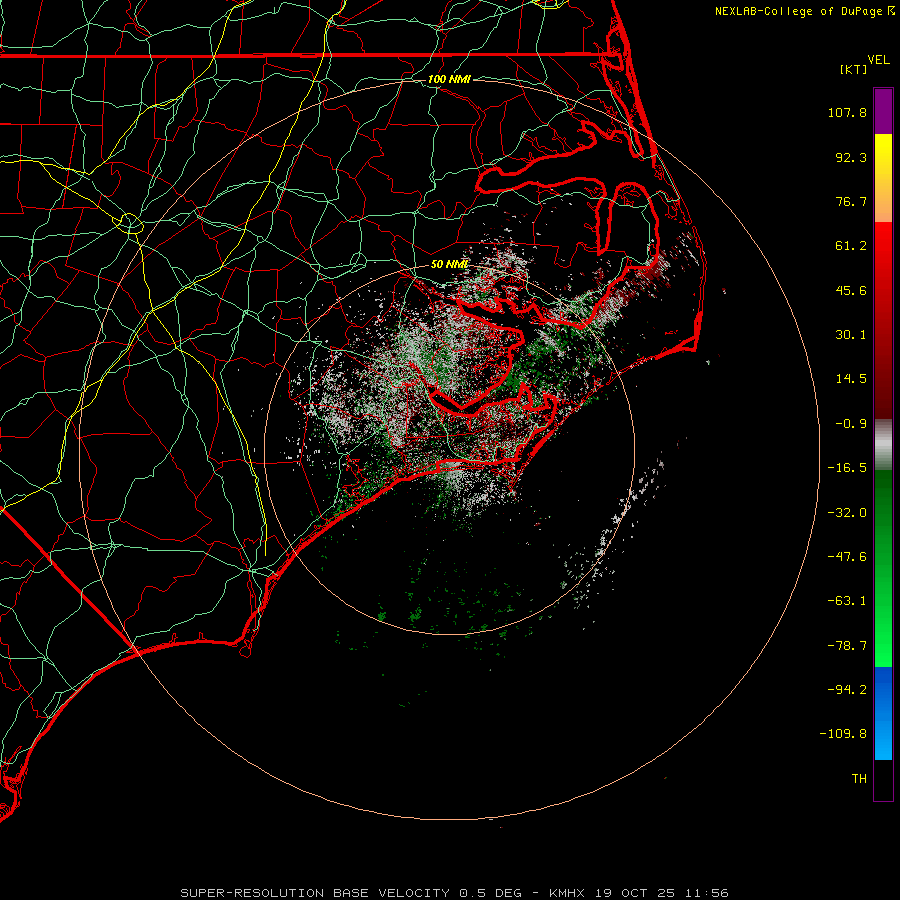Click the black TH color bar segment

(883, 779)
